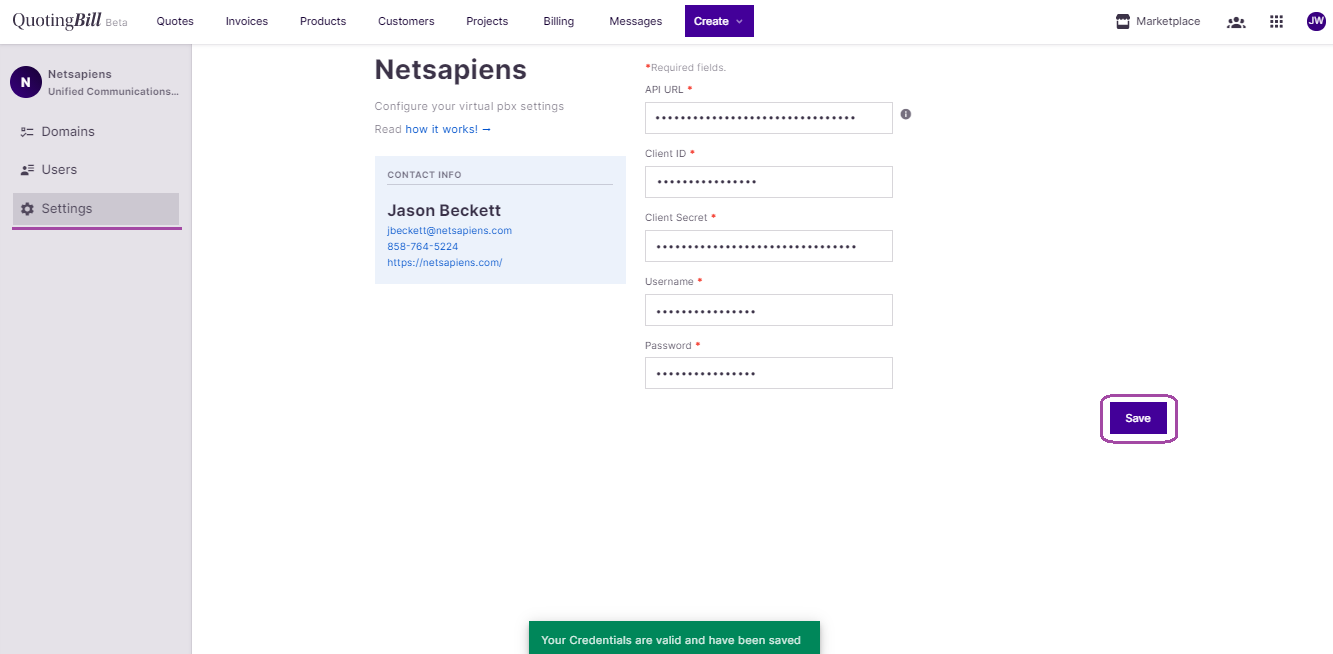
Task: Open the https://netsapiens.com/ website link
Action: click(x=445, y=263)
